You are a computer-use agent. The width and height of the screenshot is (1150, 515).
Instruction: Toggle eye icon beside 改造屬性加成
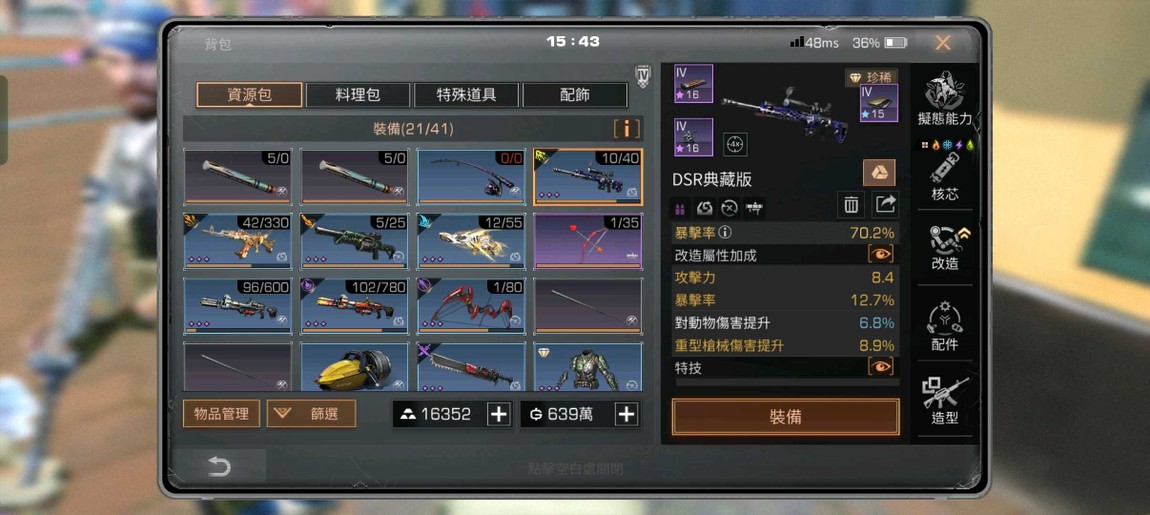point(881,254)
